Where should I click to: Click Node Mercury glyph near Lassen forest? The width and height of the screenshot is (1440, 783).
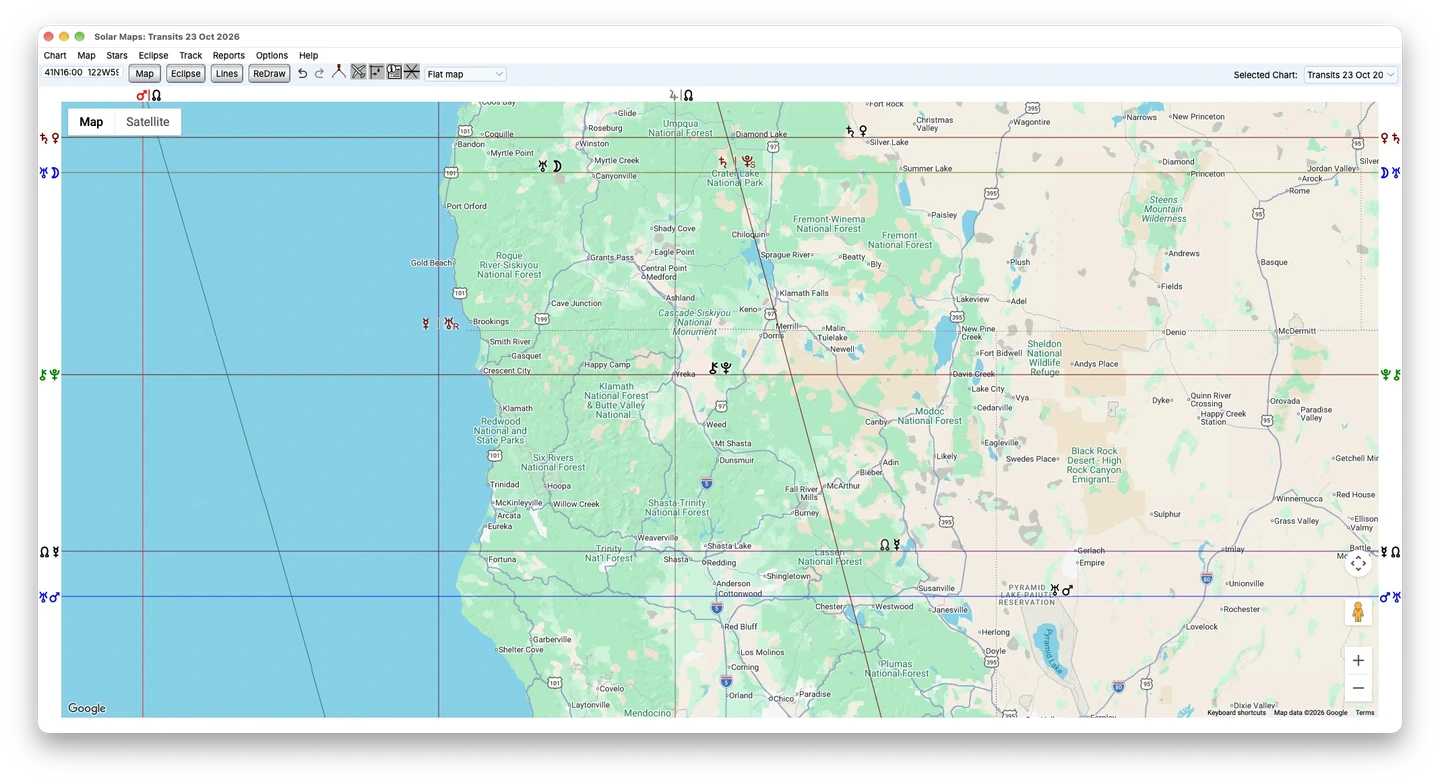[890, 545]
